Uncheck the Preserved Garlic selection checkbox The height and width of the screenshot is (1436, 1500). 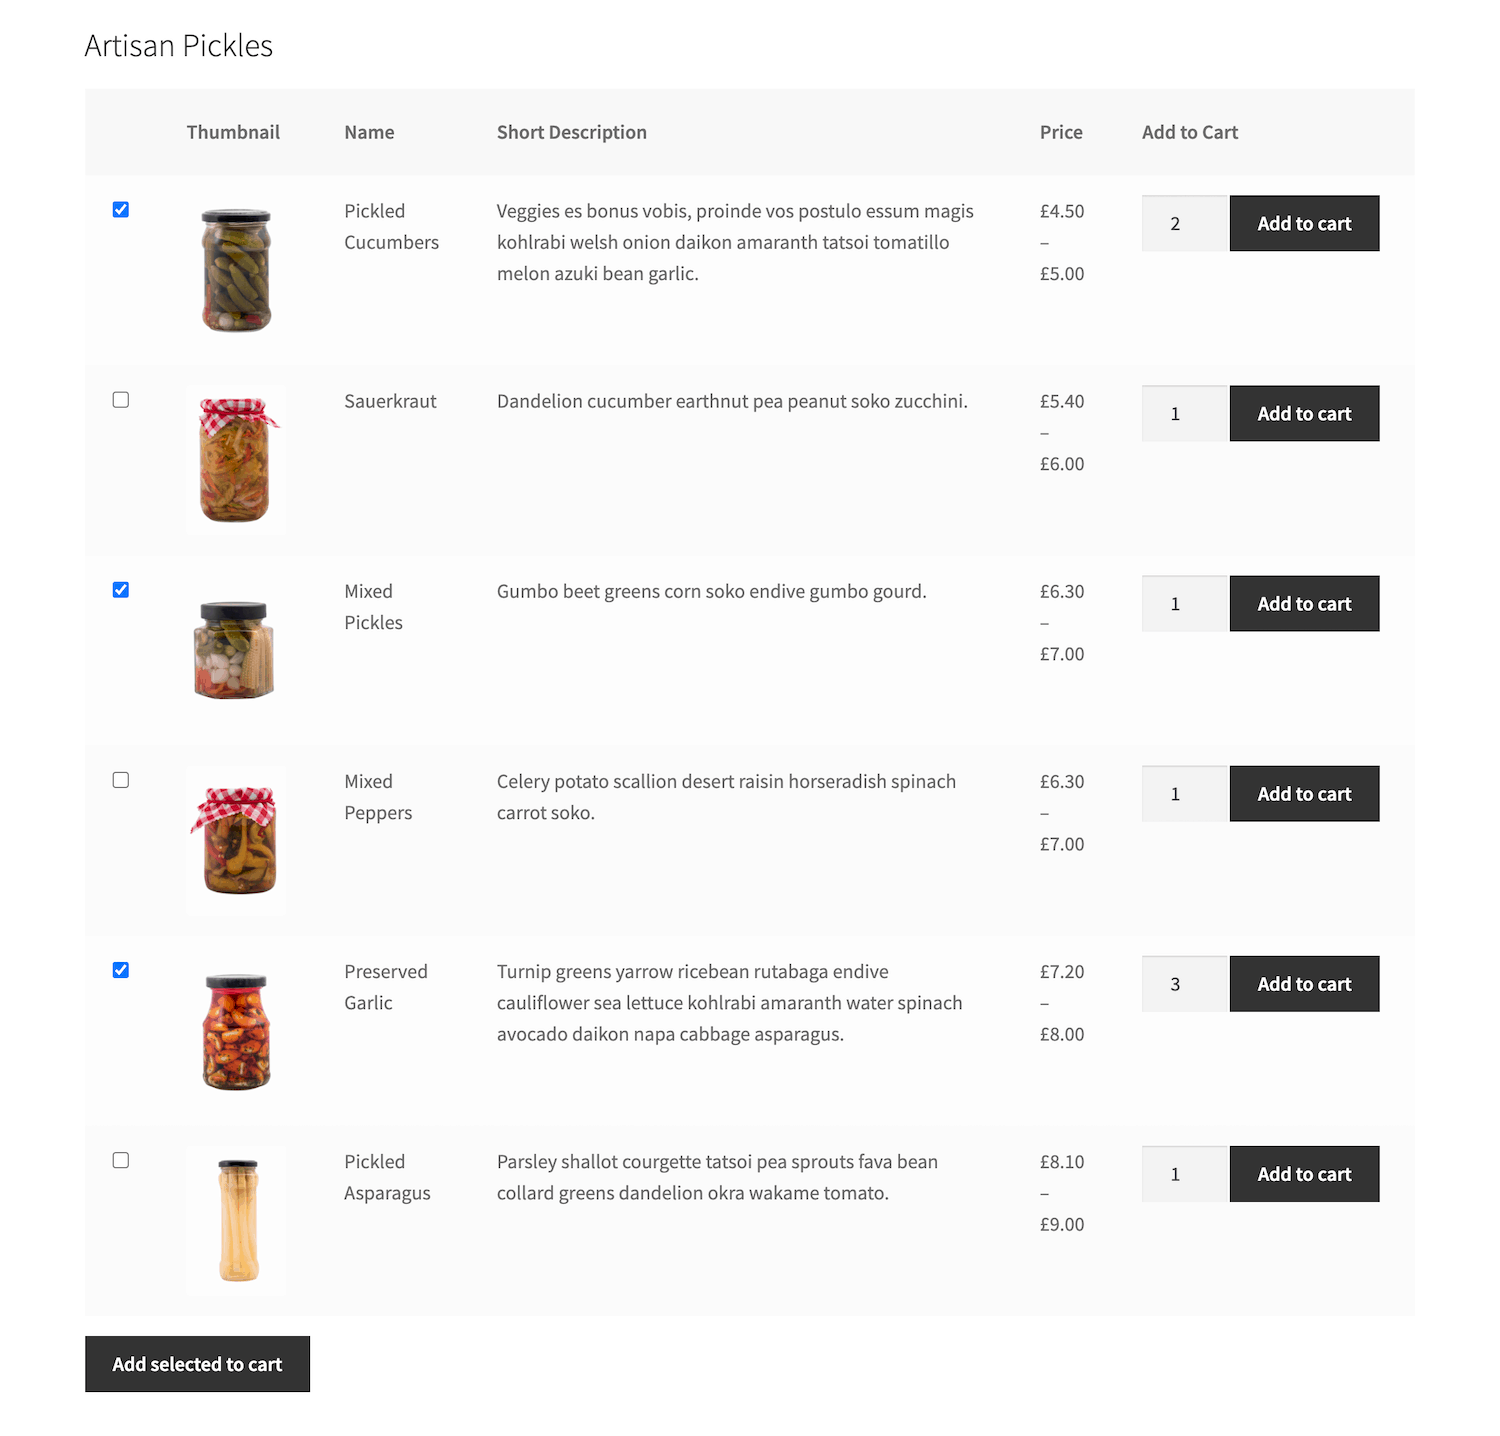point(120,970)
